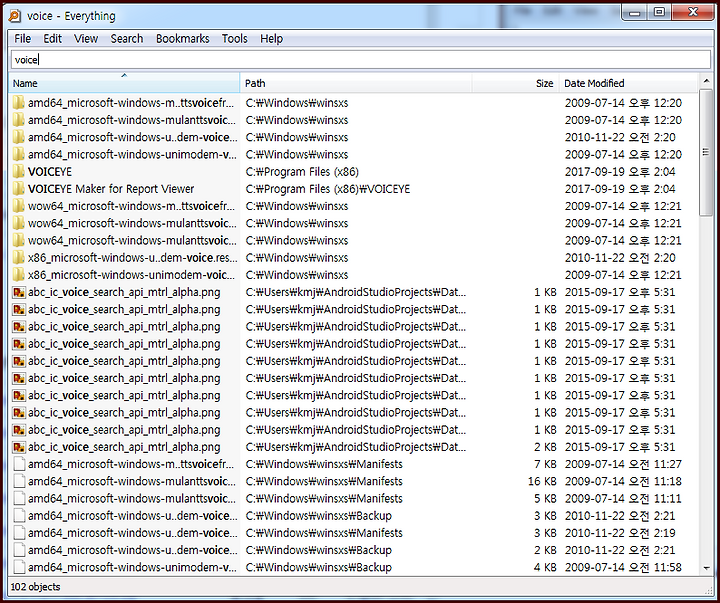The height and width of the screenshot is (603, 720).
Task: Sort results by the Path column header
Action: coord(356,83)
